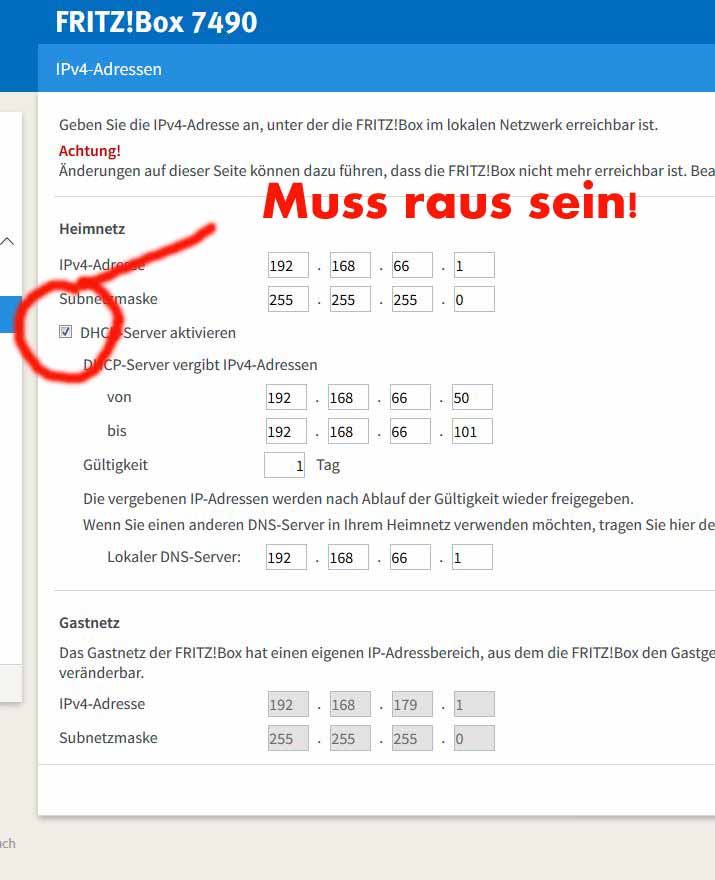Edit Heimnetz Subnetzmaske third octet field
Viewport: 715px width, 880px height.
pyautogui.click(x=412, y=300)
